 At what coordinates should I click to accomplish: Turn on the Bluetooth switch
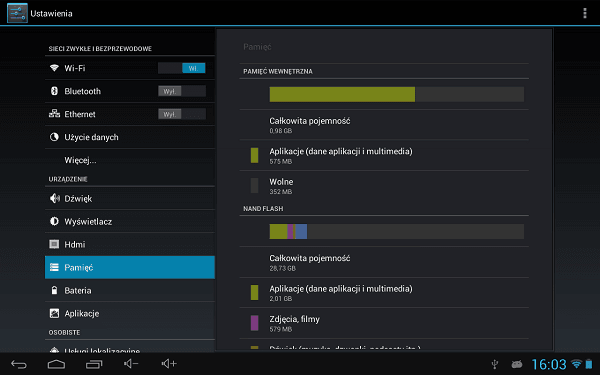[182, 91]
